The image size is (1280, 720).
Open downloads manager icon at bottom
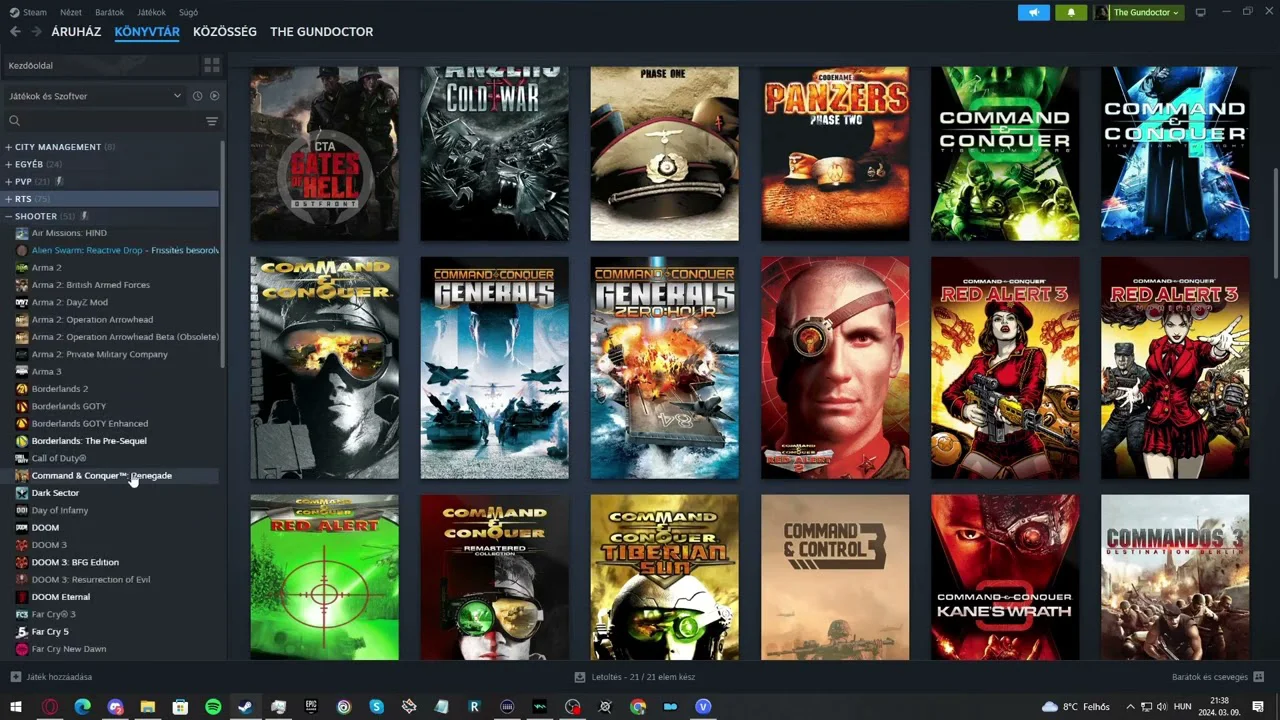pyautogui.click(x=580, y=677)
